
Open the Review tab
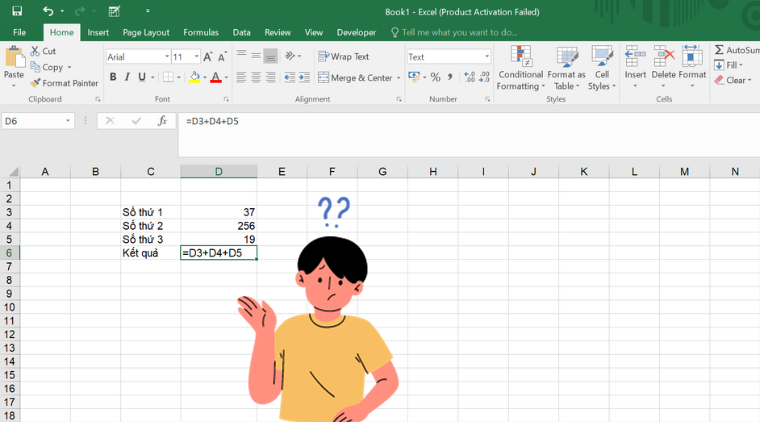[277, 32]
